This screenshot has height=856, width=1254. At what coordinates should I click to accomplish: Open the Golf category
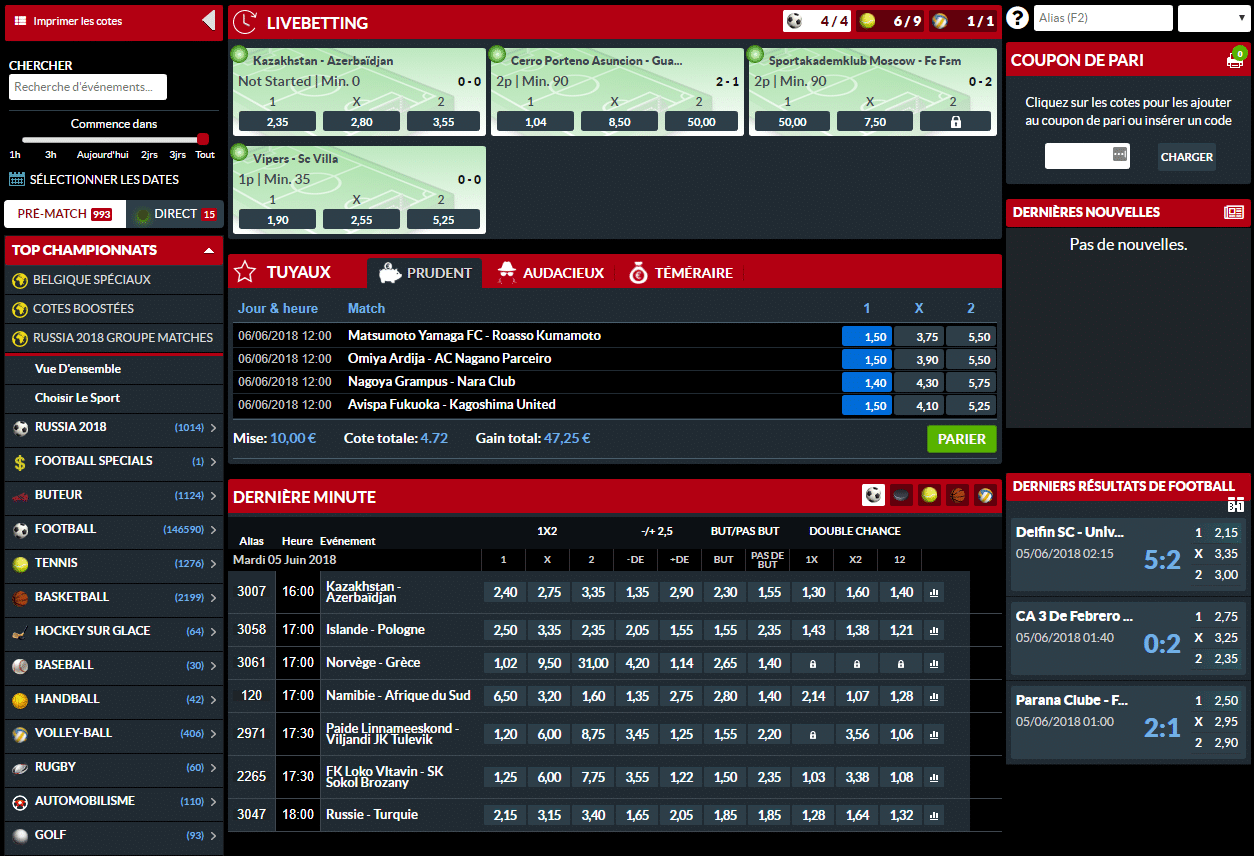pyautogui.click(x=114, y=835)
